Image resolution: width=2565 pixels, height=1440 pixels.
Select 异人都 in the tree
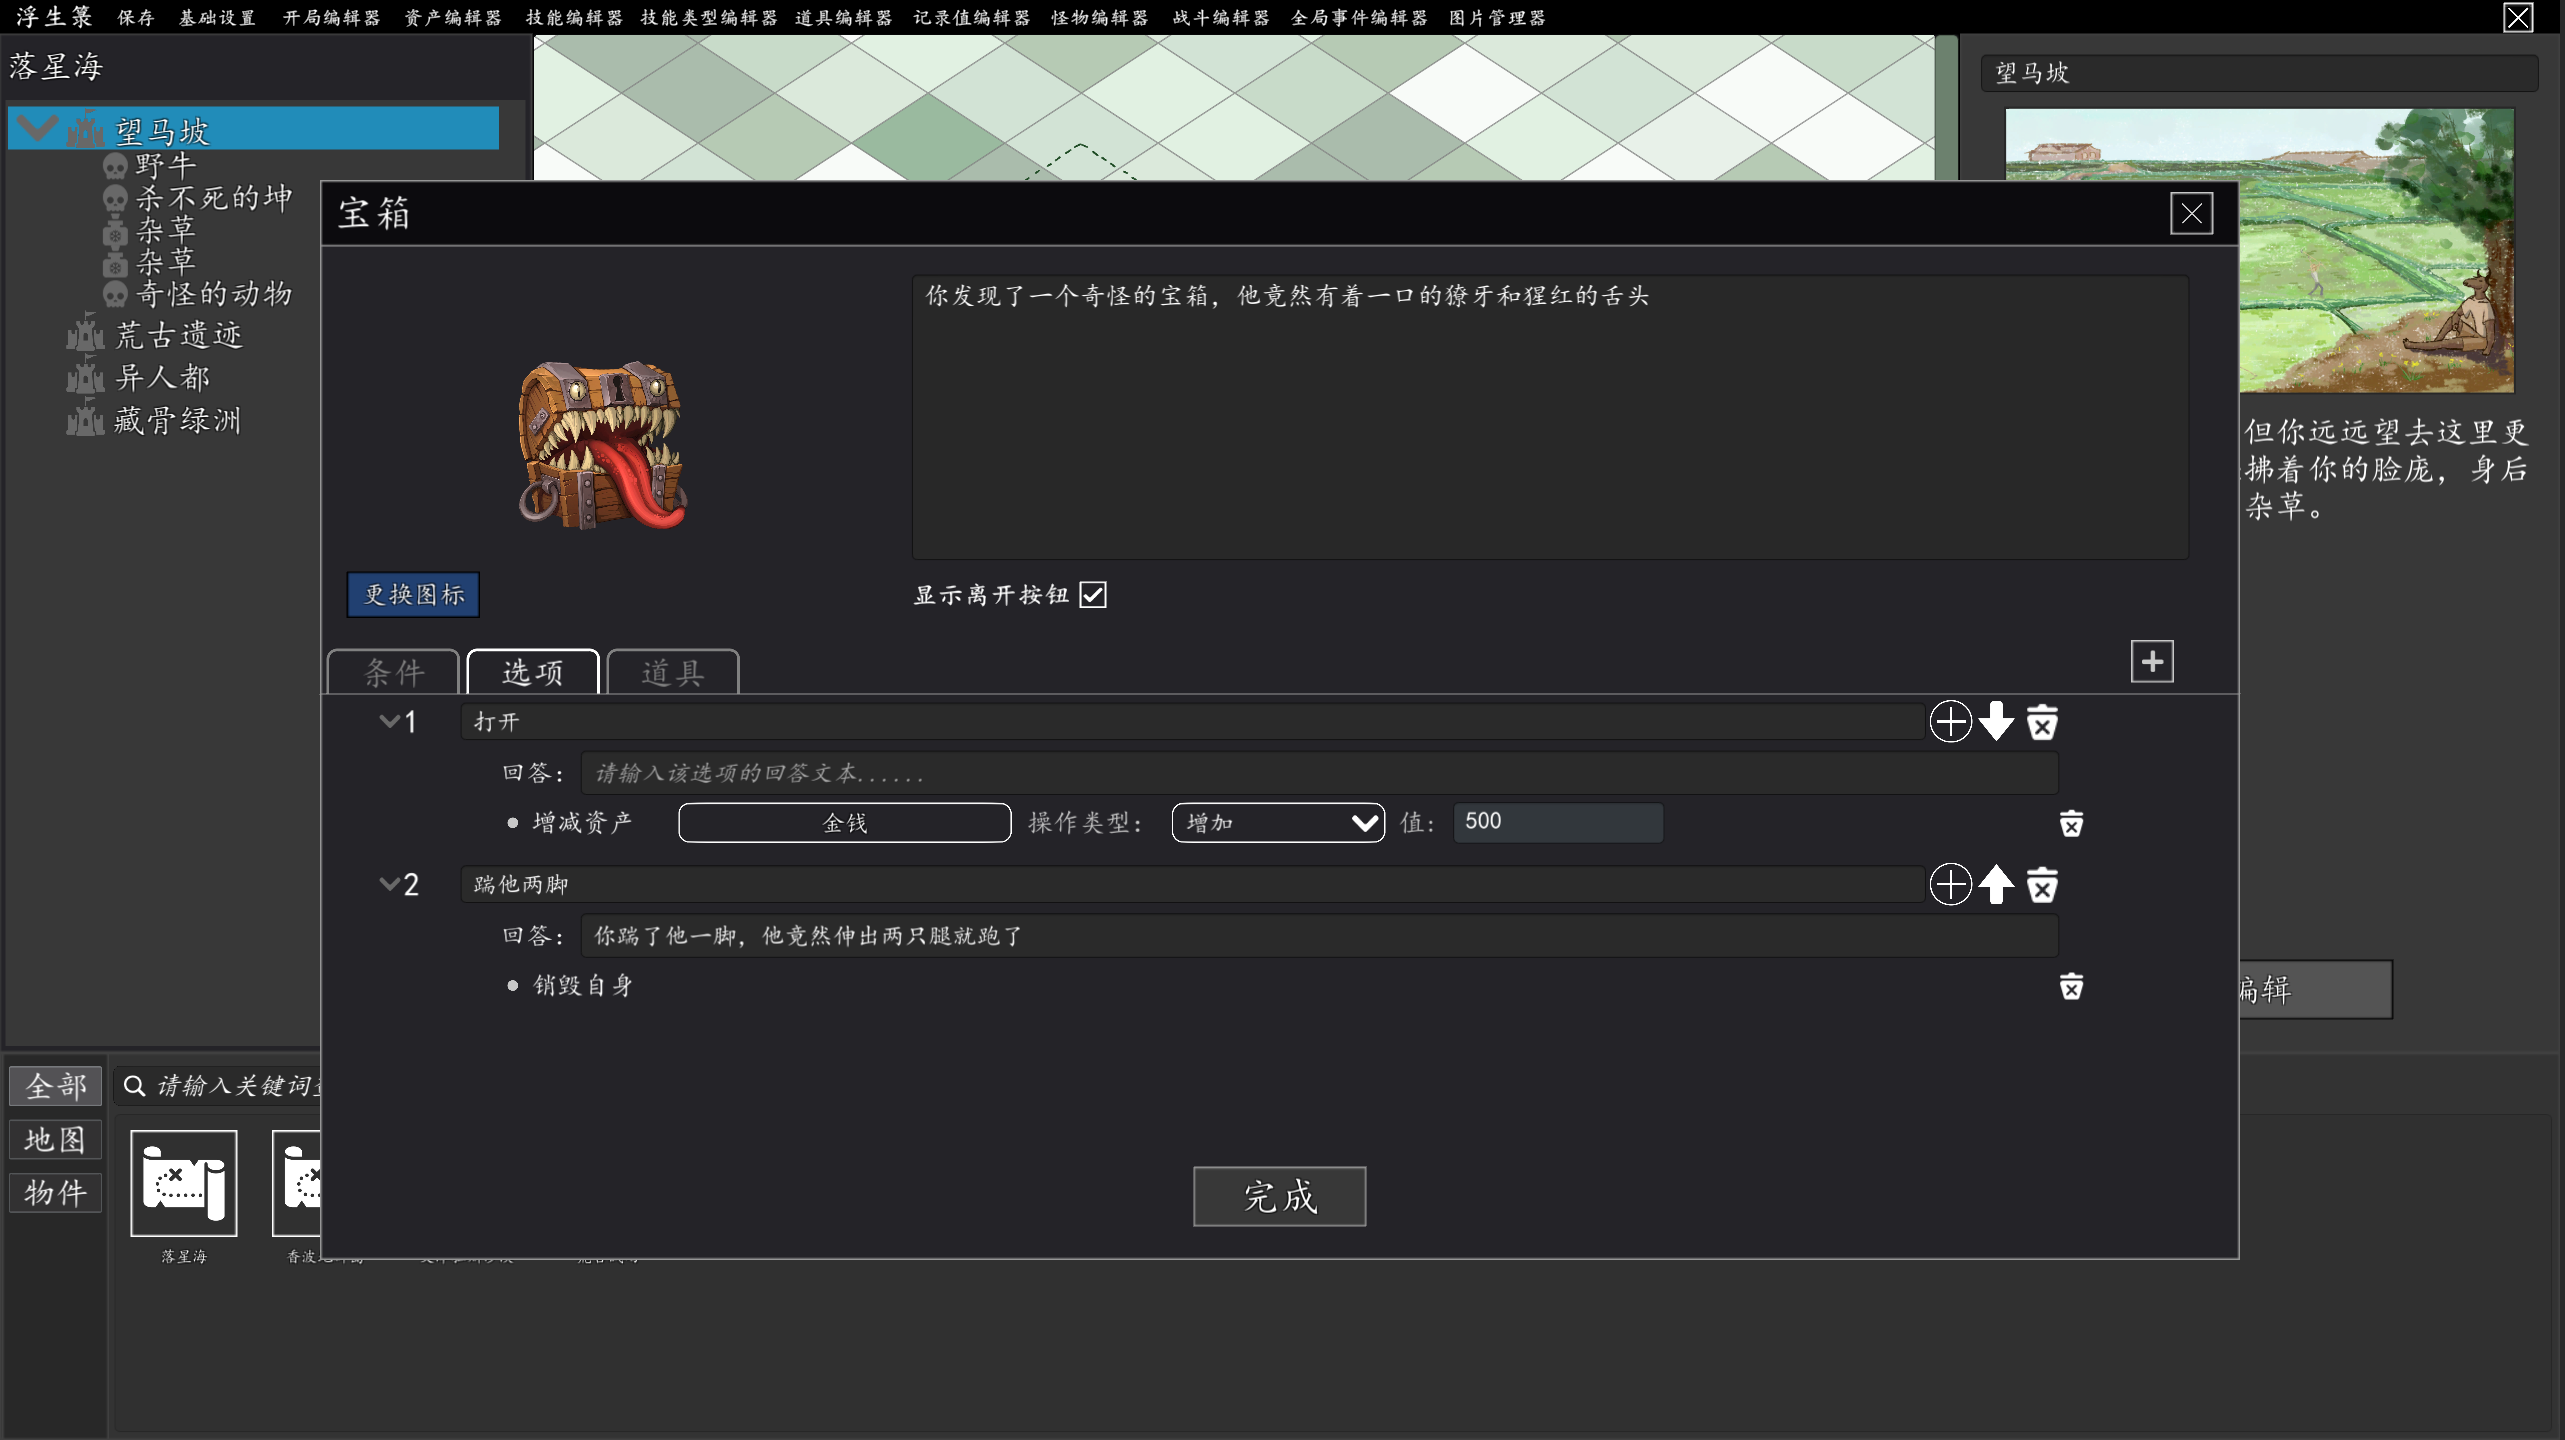coord(162,377)
